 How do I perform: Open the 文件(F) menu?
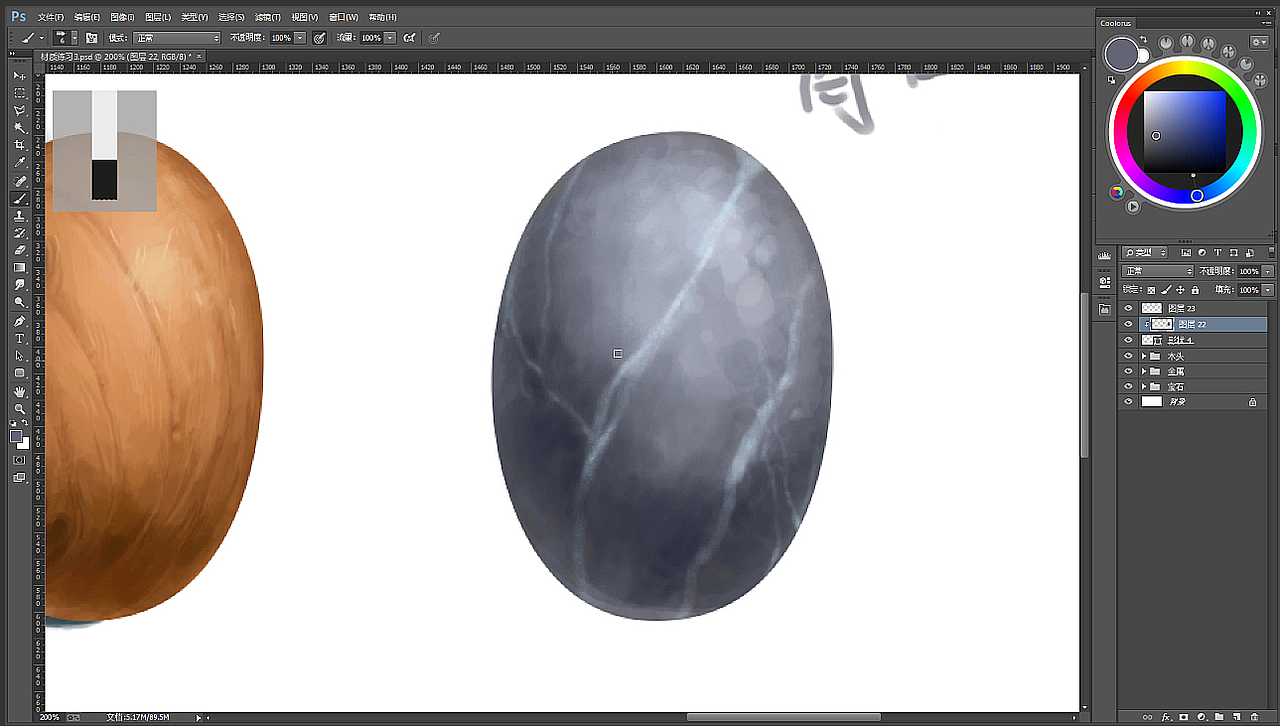[x=50, y=17]
